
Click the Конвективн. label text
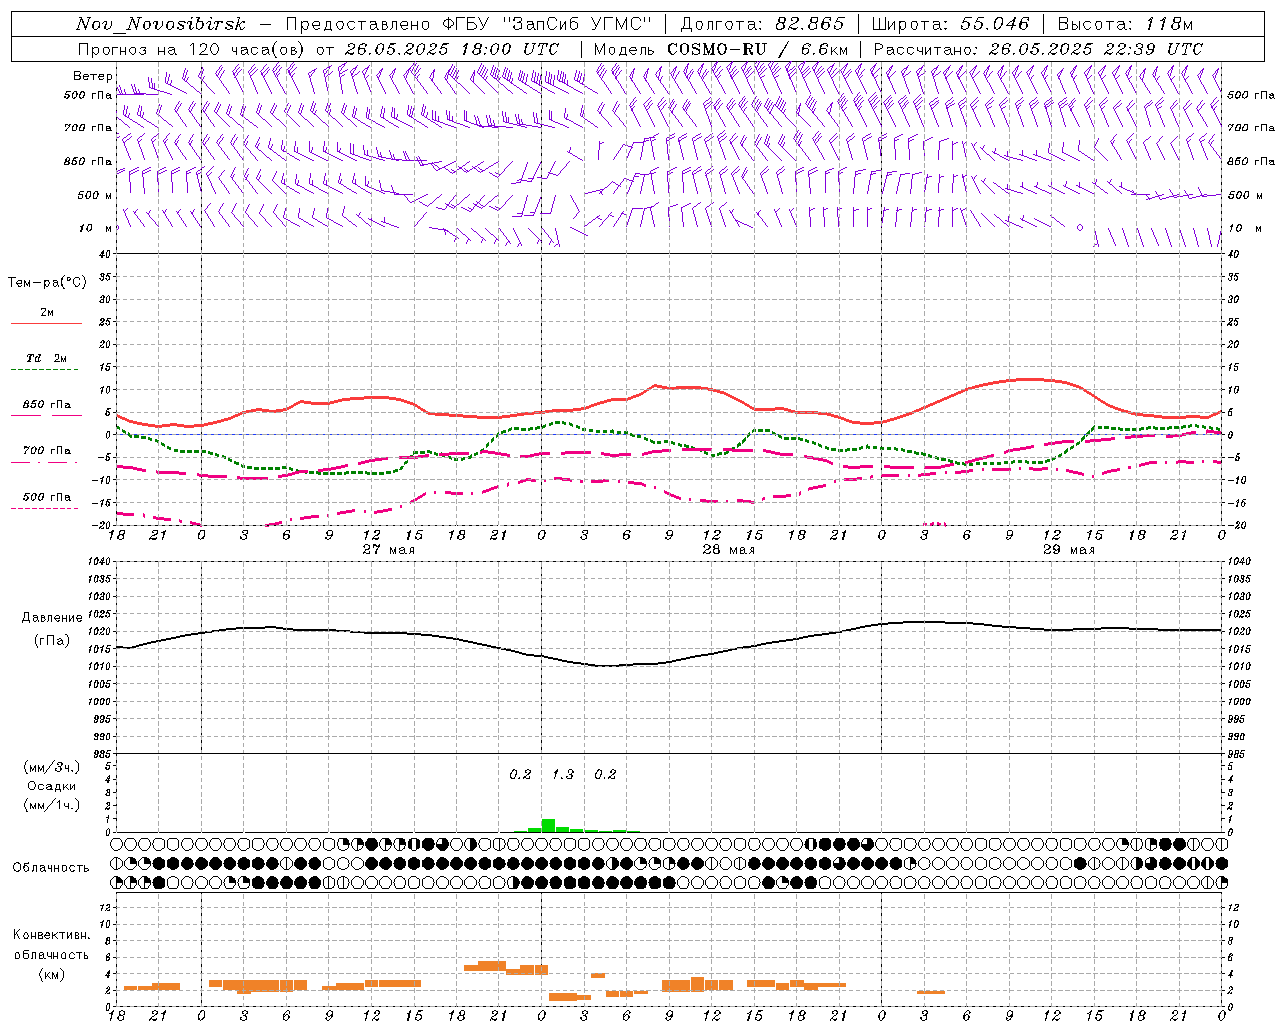(52, 935)
